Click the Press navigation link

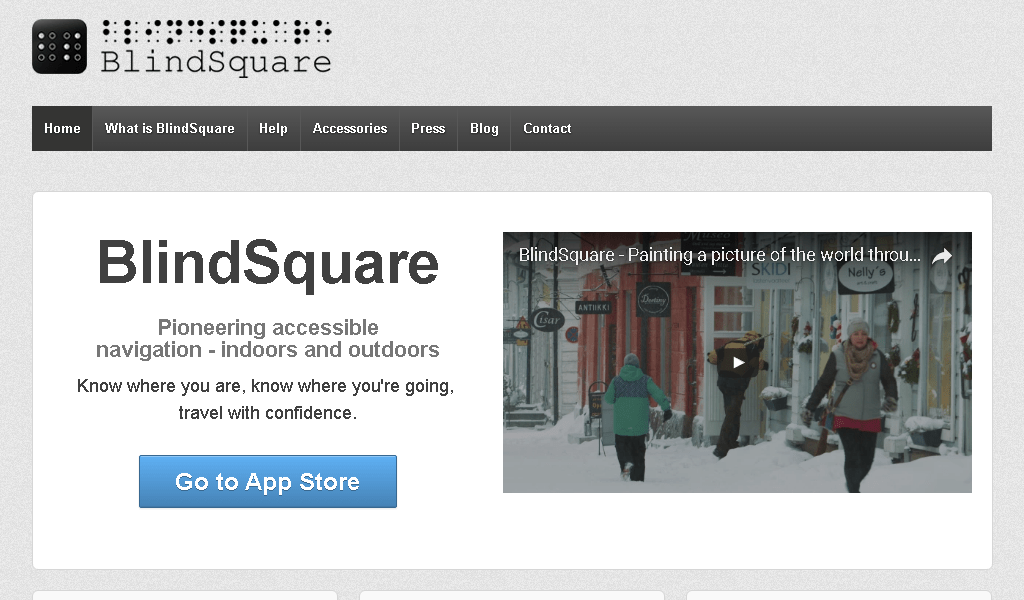click(427, 128)
